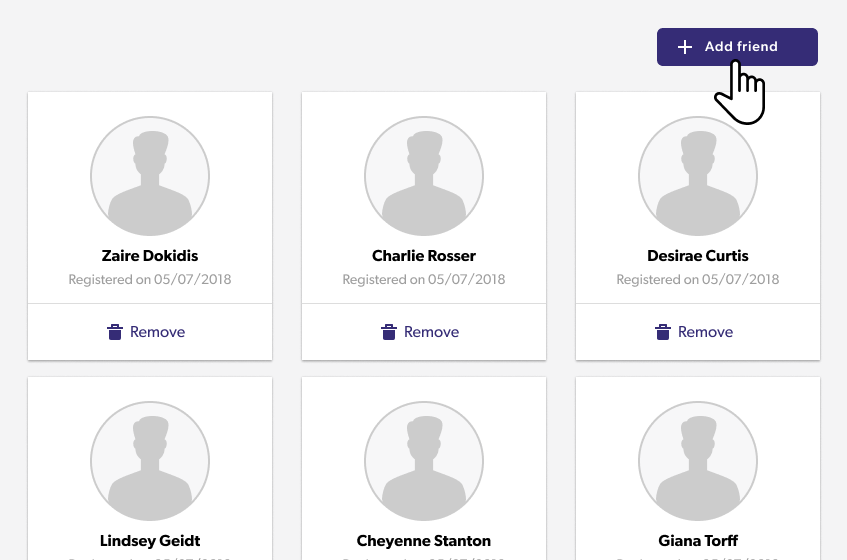Click trash icon under Charlie Rosser
Viewport: 847px width, 560px height.
click(x=389, y=332)
